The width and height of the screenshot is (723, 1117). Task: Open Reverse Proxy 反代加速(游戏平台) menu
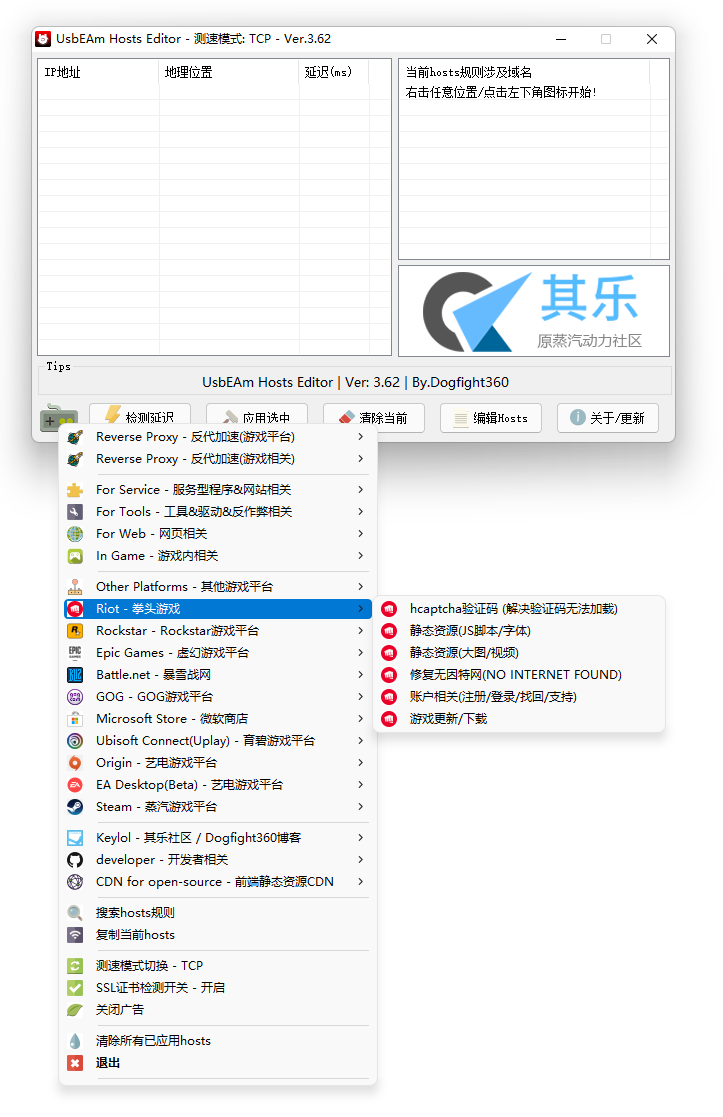click(217, 437)
